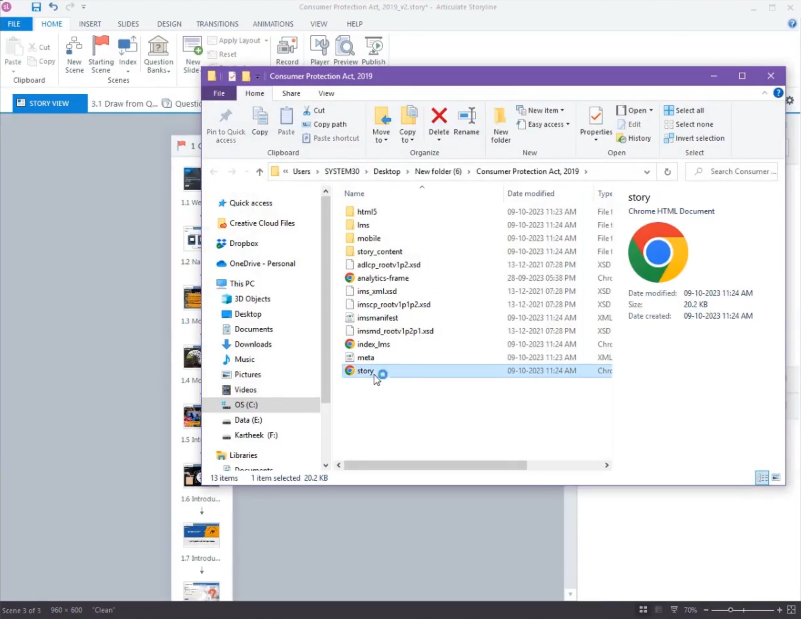The height and width of the screenshot is (619, 801).
Task: Open the Open button dropdown in Explorer
Action: click(651, 110)
